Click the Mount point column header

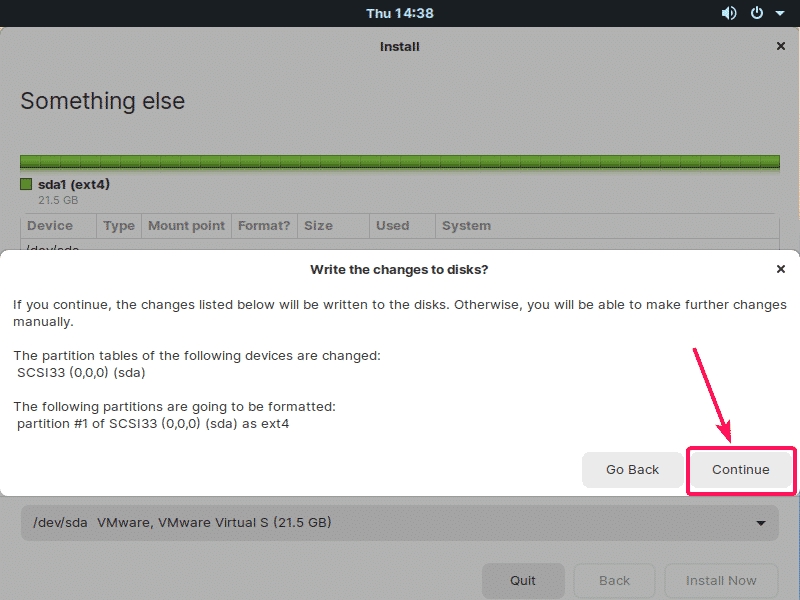pos(186,226)
